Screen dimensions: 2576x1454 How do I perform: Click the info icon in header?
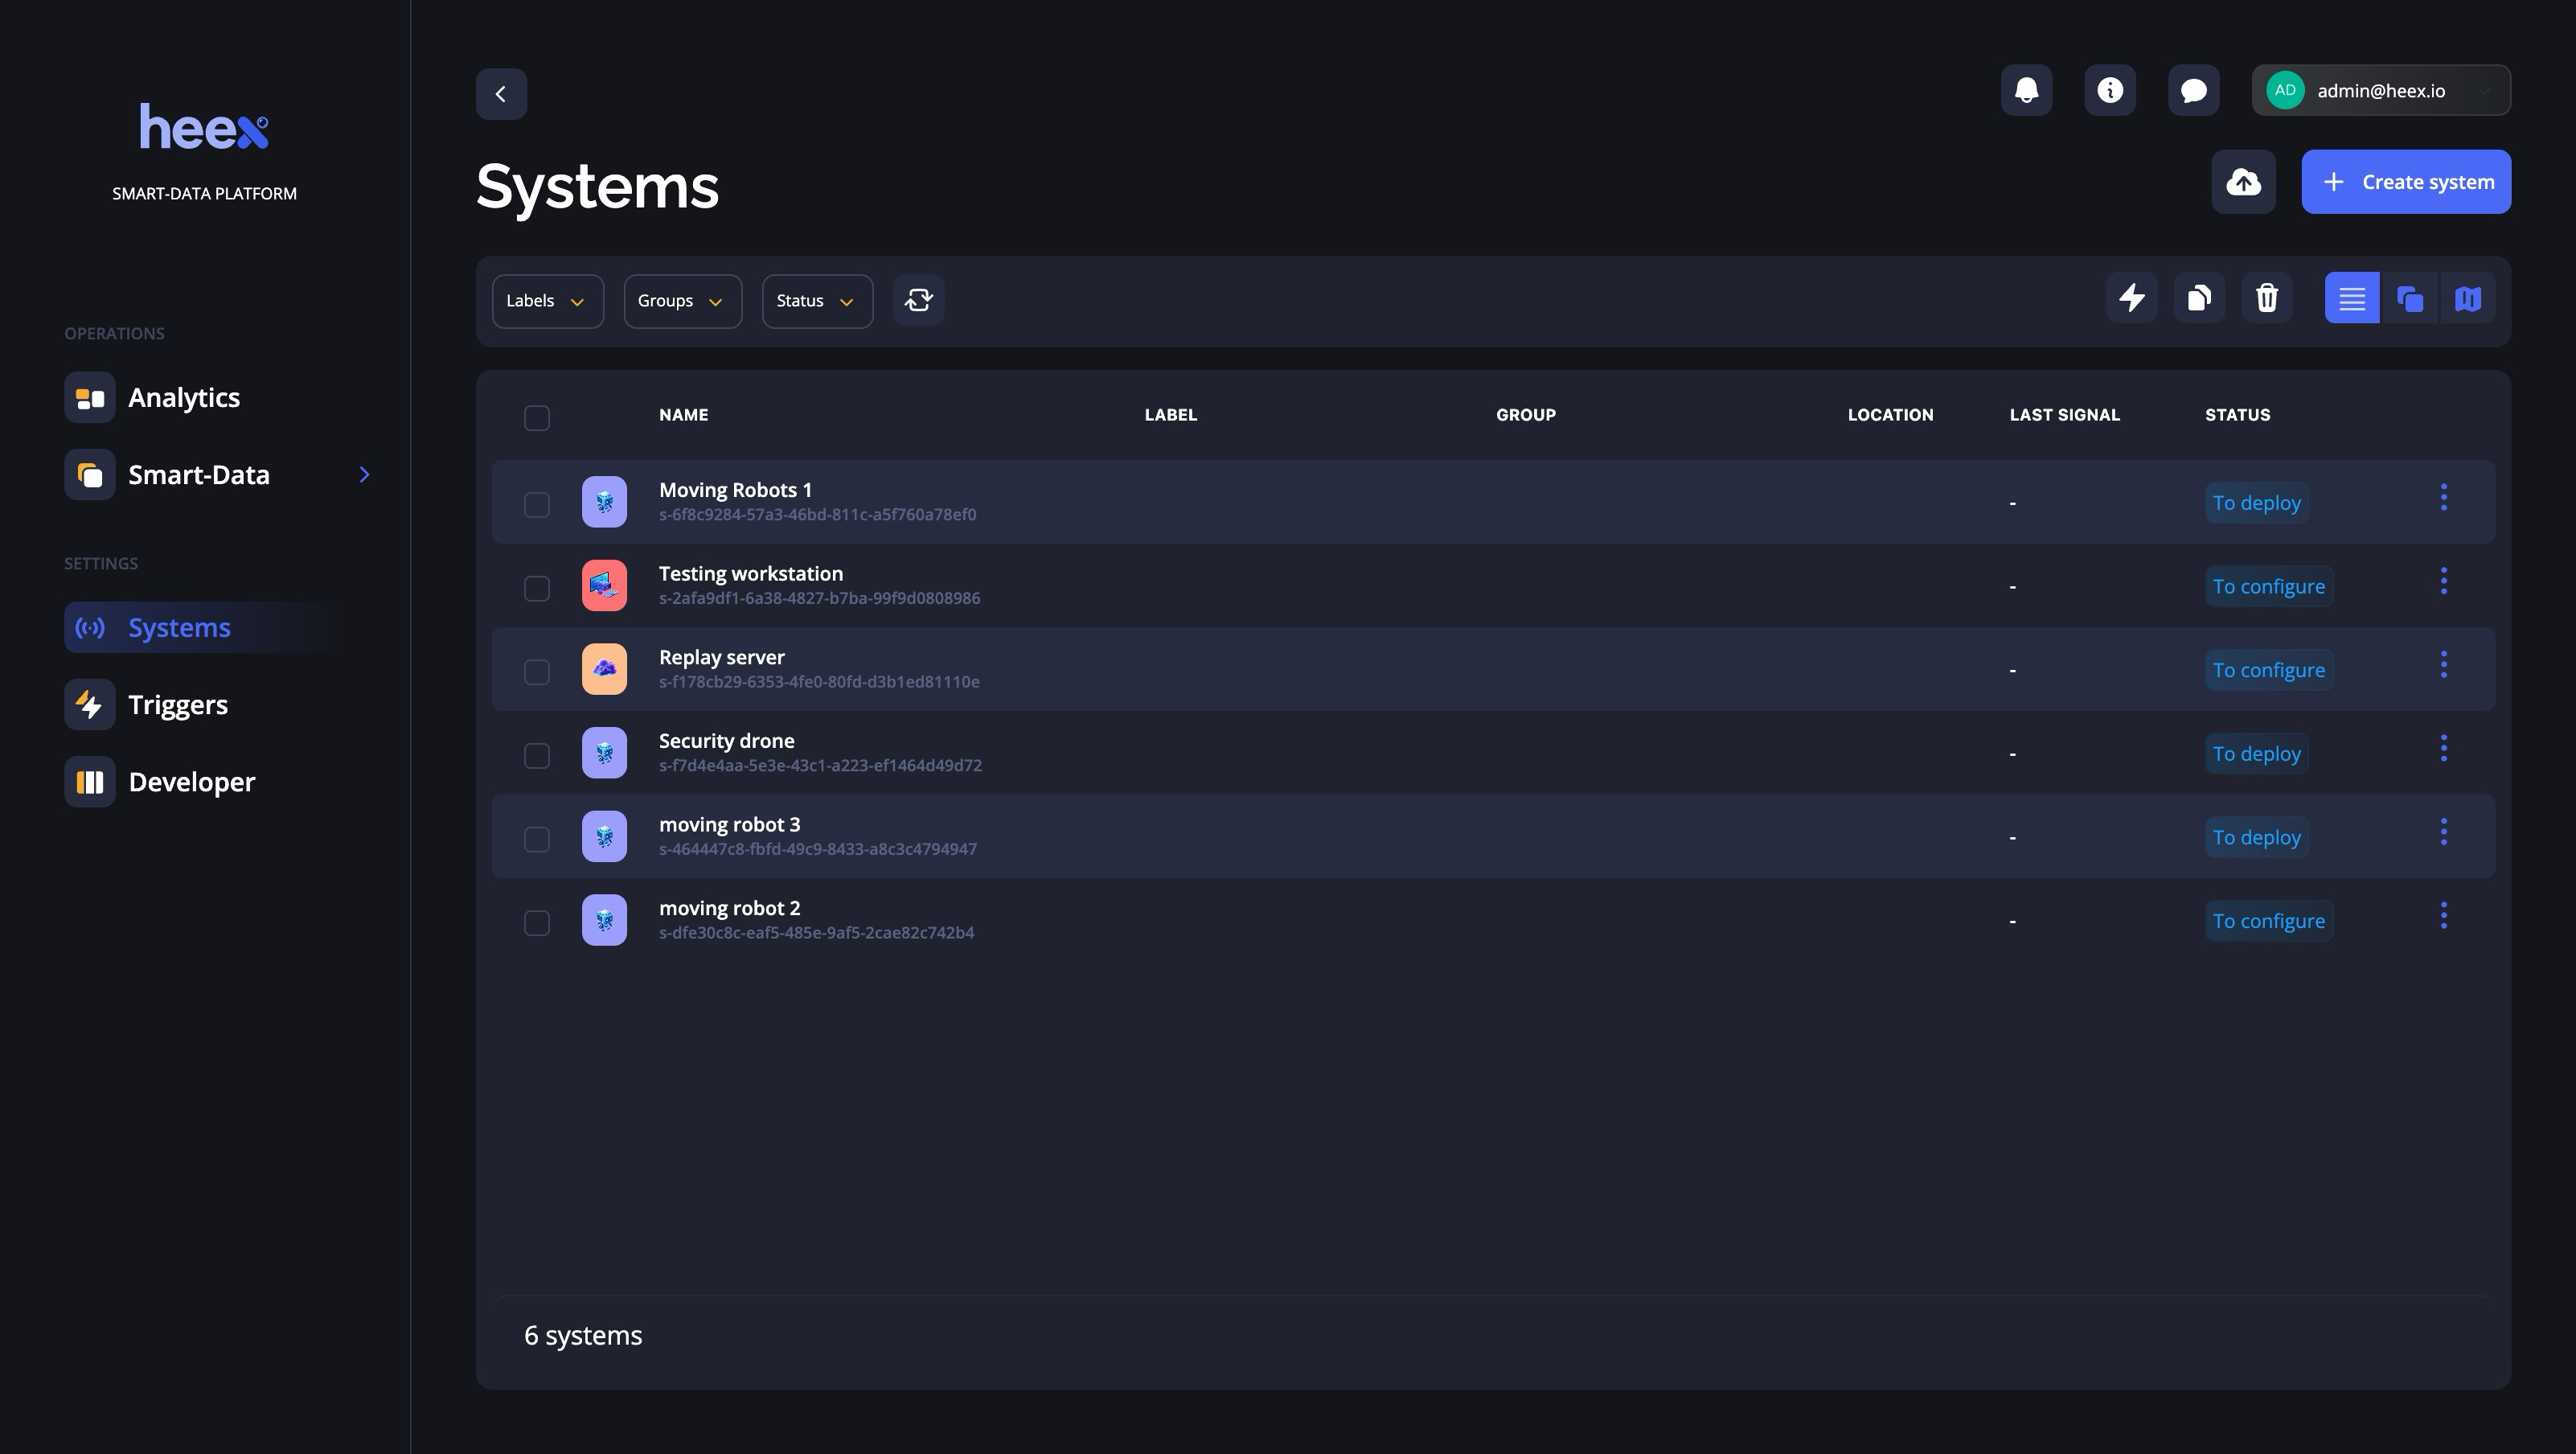coord(2110,91)
